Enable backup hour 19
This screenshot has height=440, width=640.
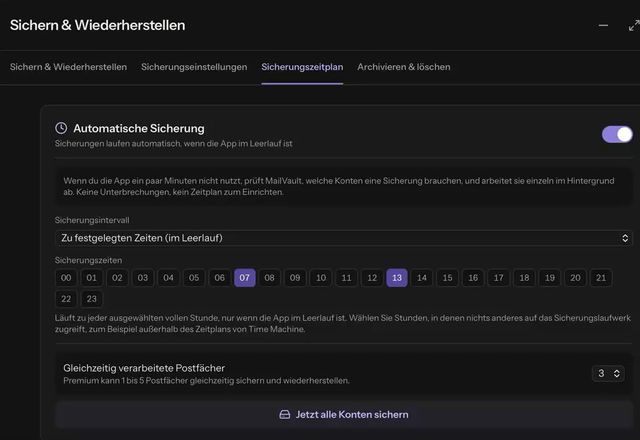point(550,278)
